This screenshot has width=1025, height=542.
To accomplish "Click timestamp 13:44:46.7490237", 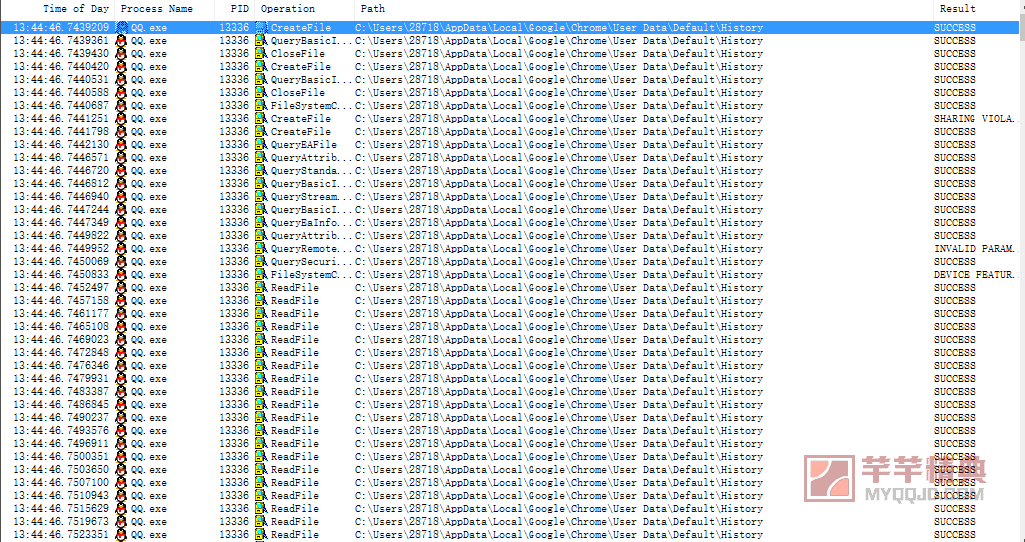I will coord(61,418).
